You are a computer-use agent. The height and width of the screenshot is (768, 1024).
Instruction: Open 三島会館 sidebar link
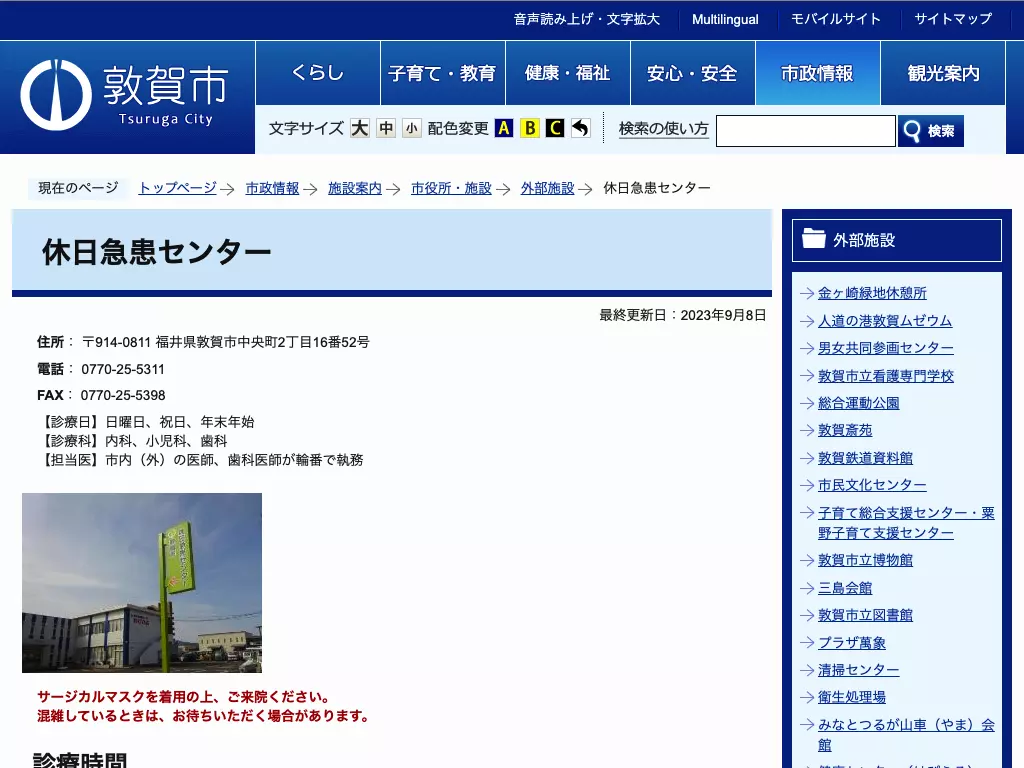(845, 588)
